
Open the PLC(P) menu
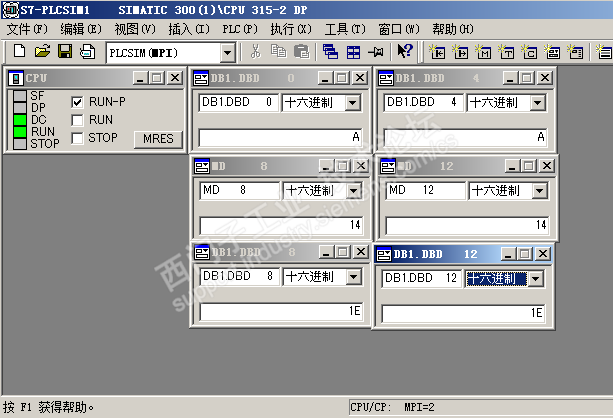(240, 29)
